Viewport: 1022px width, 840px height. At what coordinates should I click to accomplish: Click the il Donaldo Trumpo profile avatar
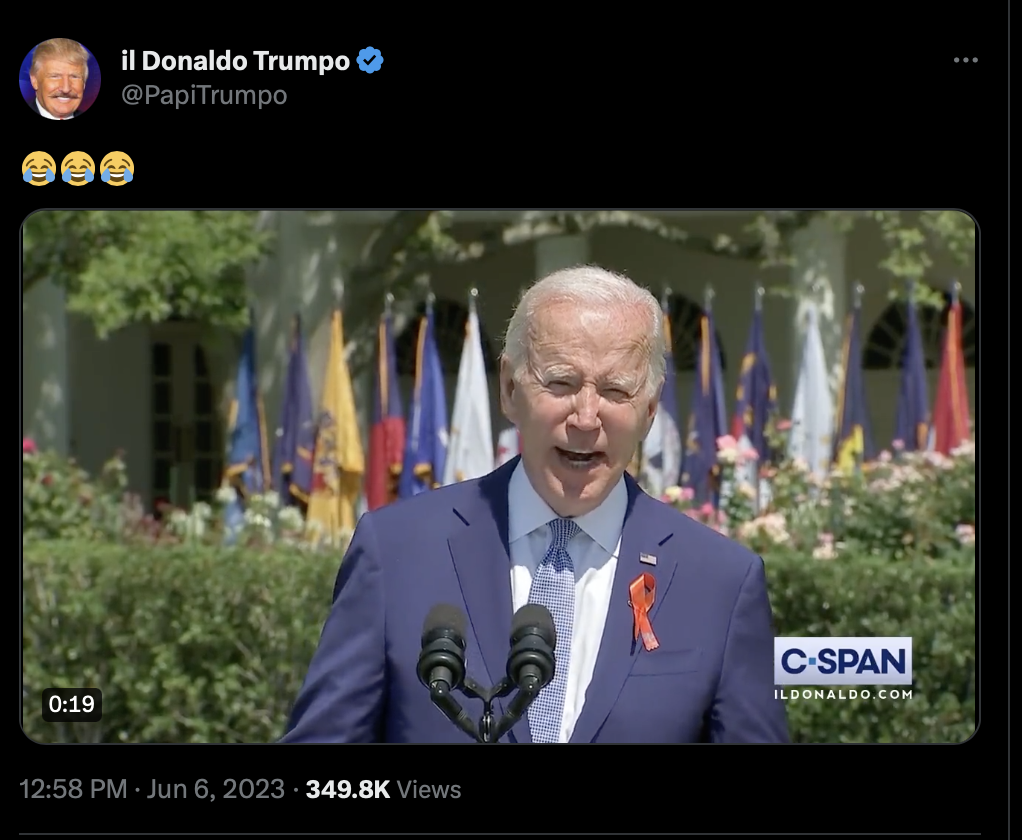pos(60,78)
